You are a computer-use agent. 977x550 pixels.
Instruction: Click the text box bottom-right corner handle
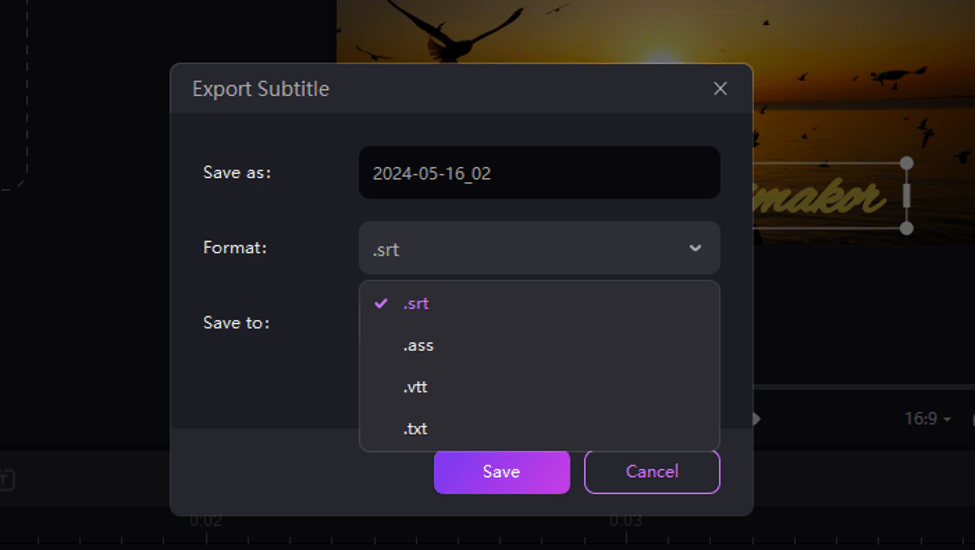click(907, 229)
